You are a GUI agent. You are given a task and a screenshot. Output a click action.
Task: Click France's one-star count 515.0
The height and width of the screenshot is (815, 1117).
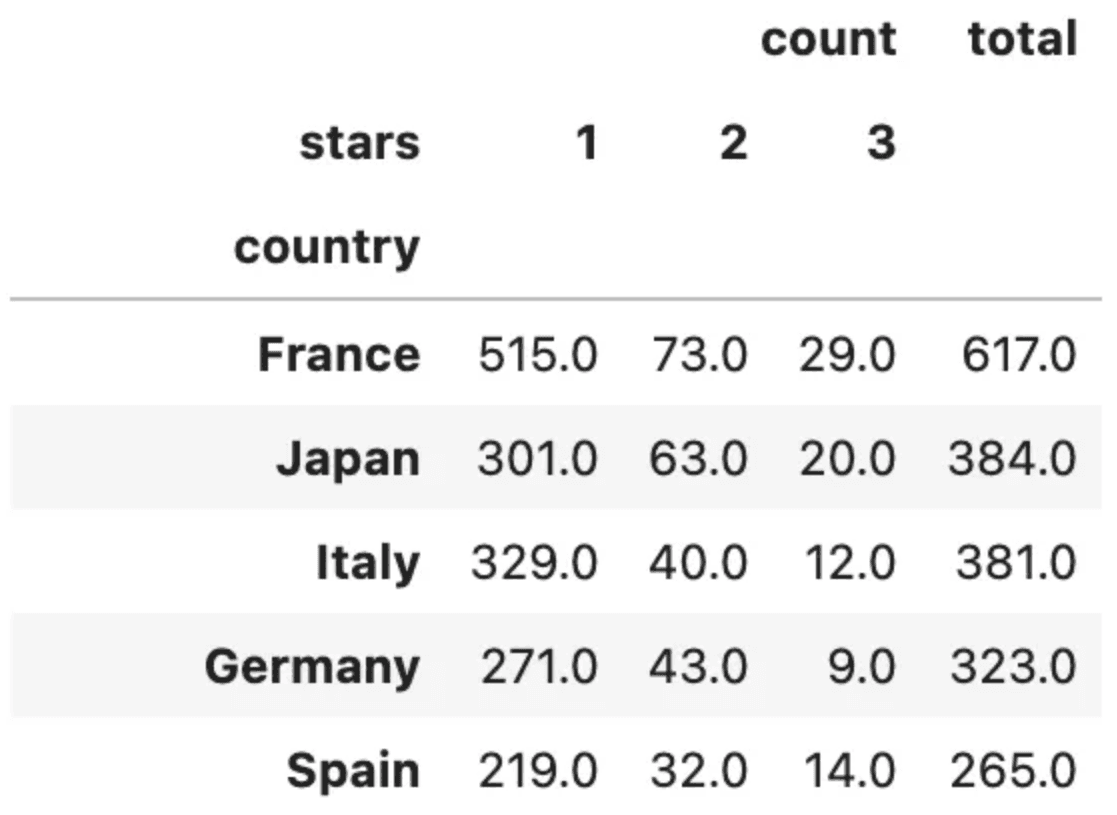point(538,355)
